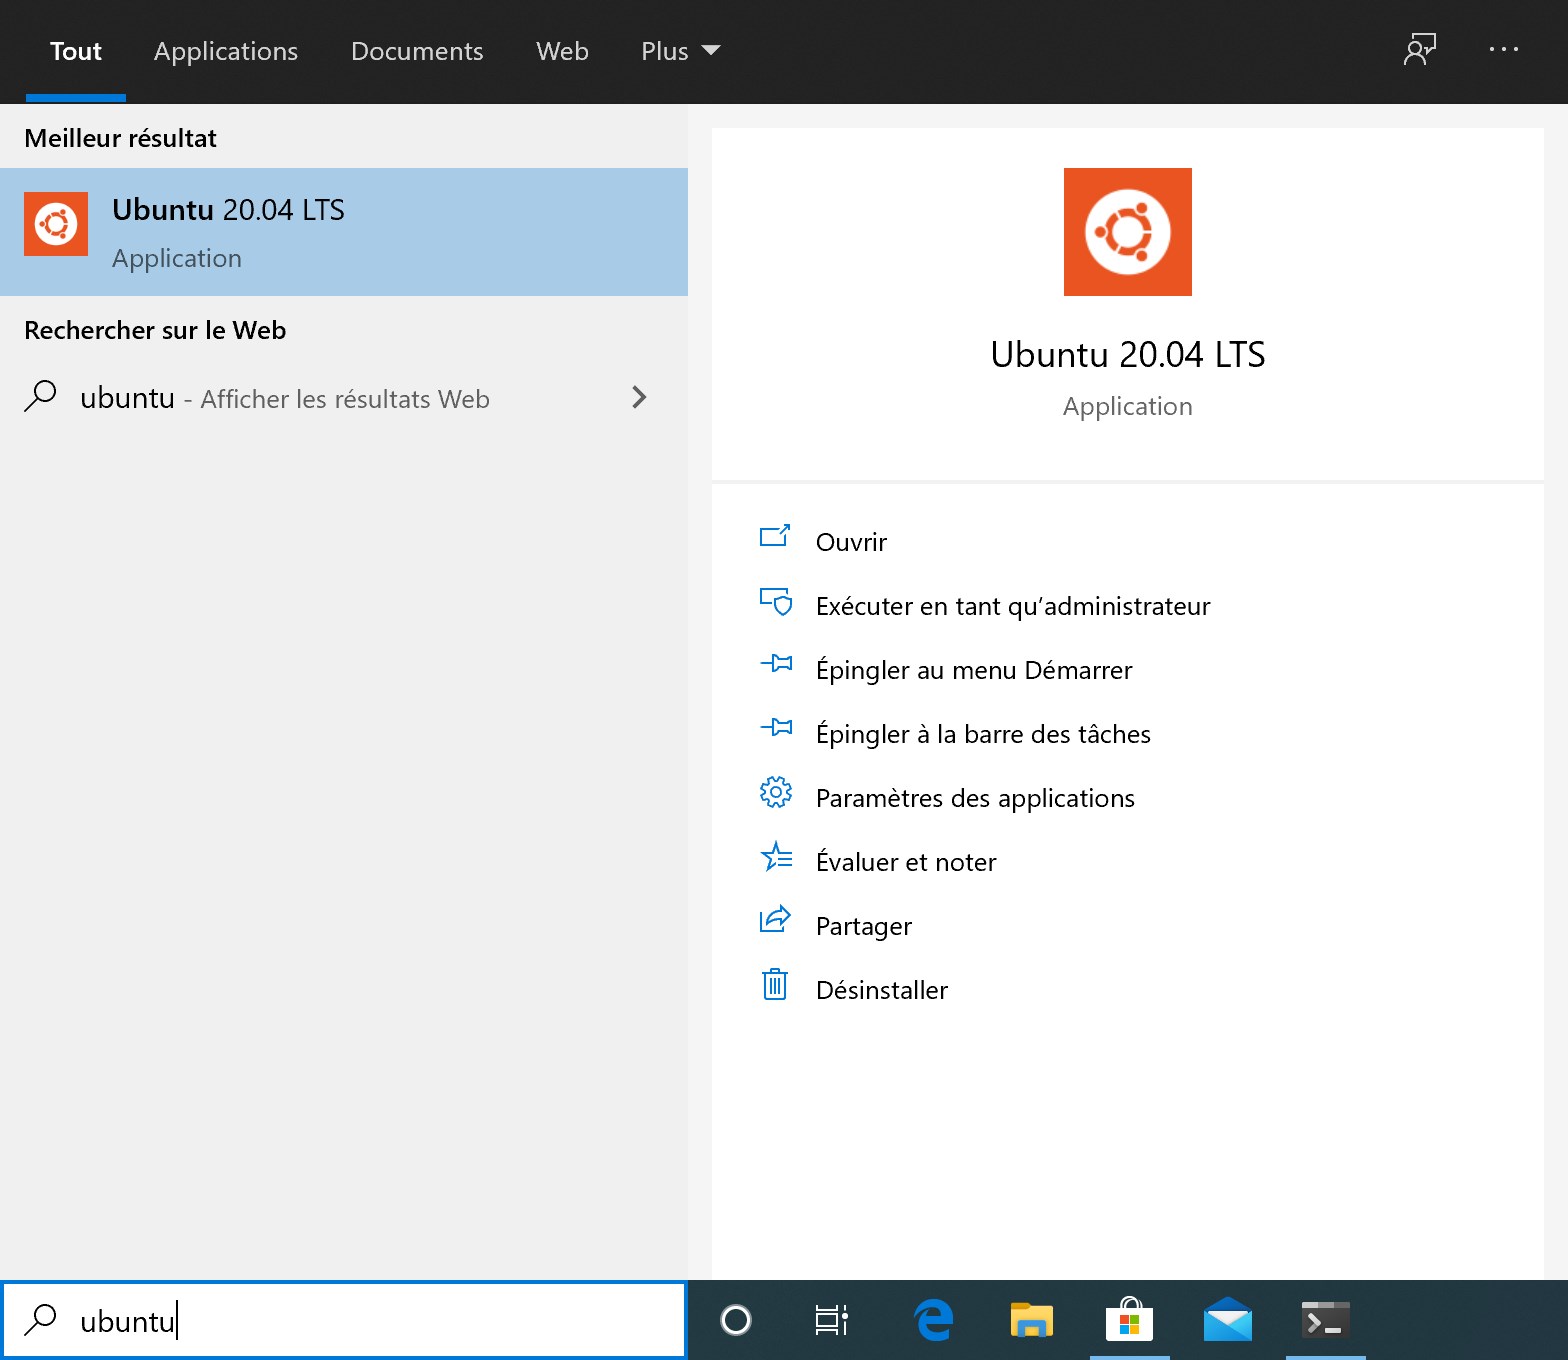Launch Microsoft Edge from taskbar
The width and height of the screenshot is (1568, 1360).
934,1320
